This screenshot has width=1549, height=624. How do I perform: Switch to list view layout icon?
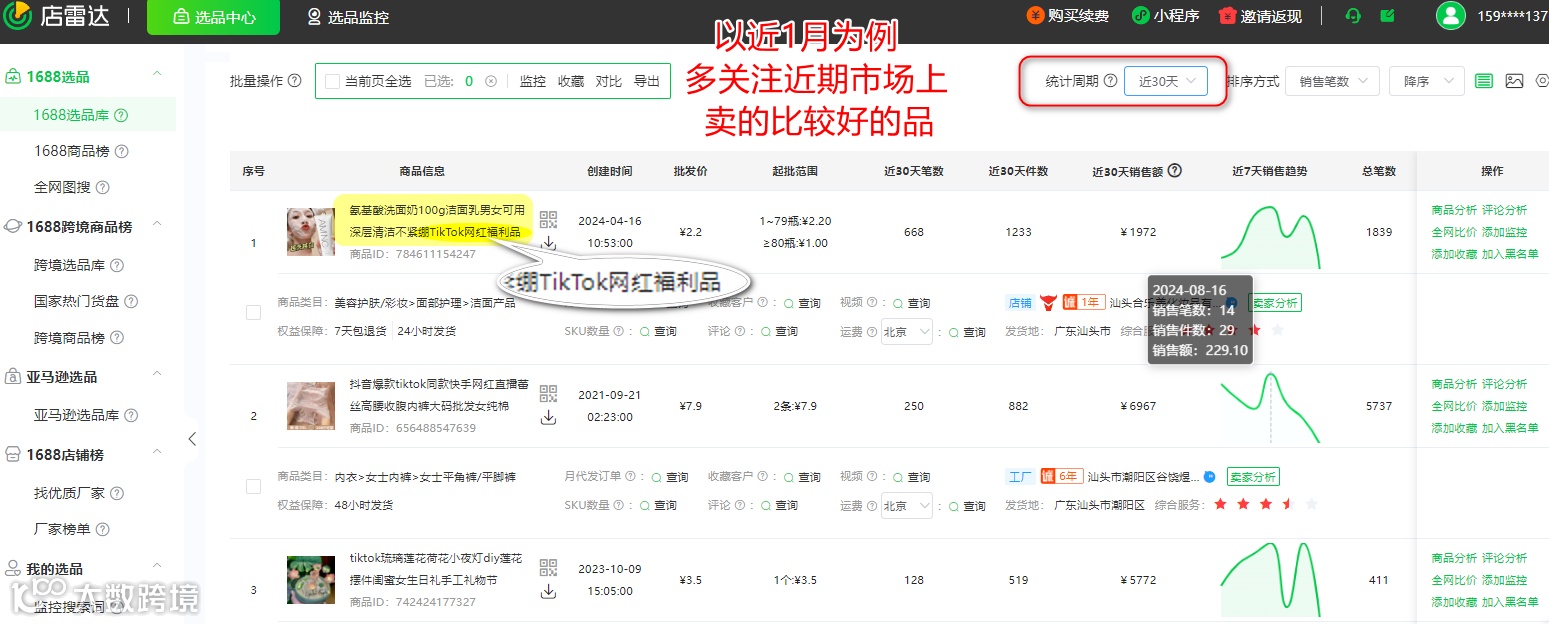point(1484,81)
